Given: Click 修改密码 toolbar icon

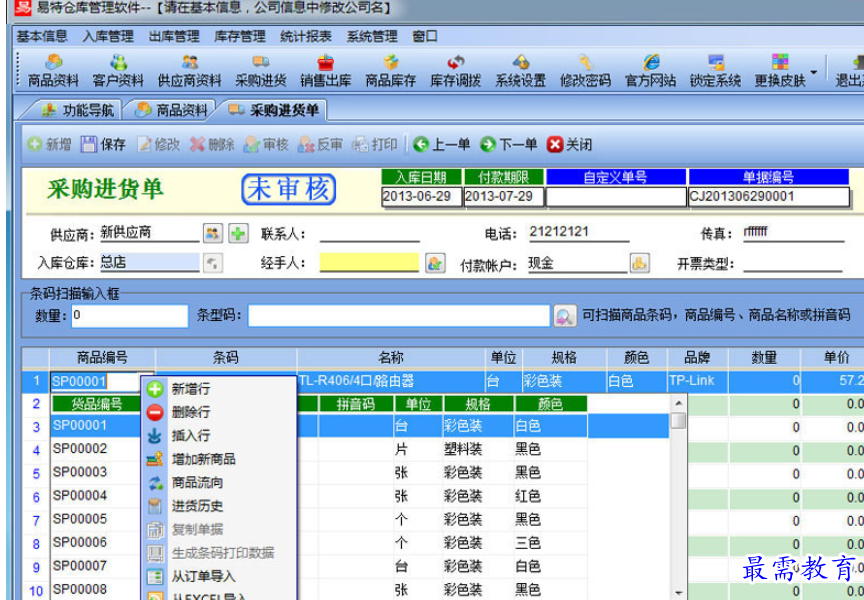Looking at the screenshot, I should click(x=585, y=71).
